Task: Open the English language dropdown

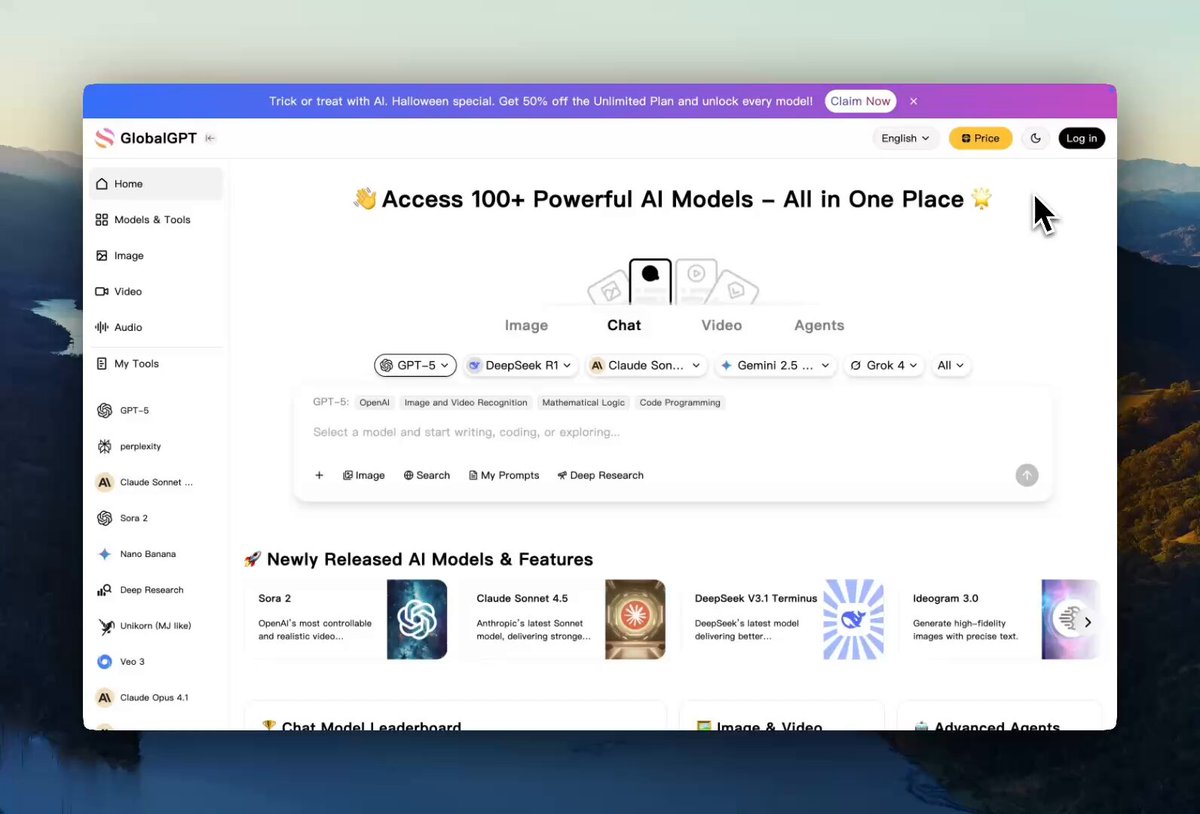Action: tap(905, 138)
